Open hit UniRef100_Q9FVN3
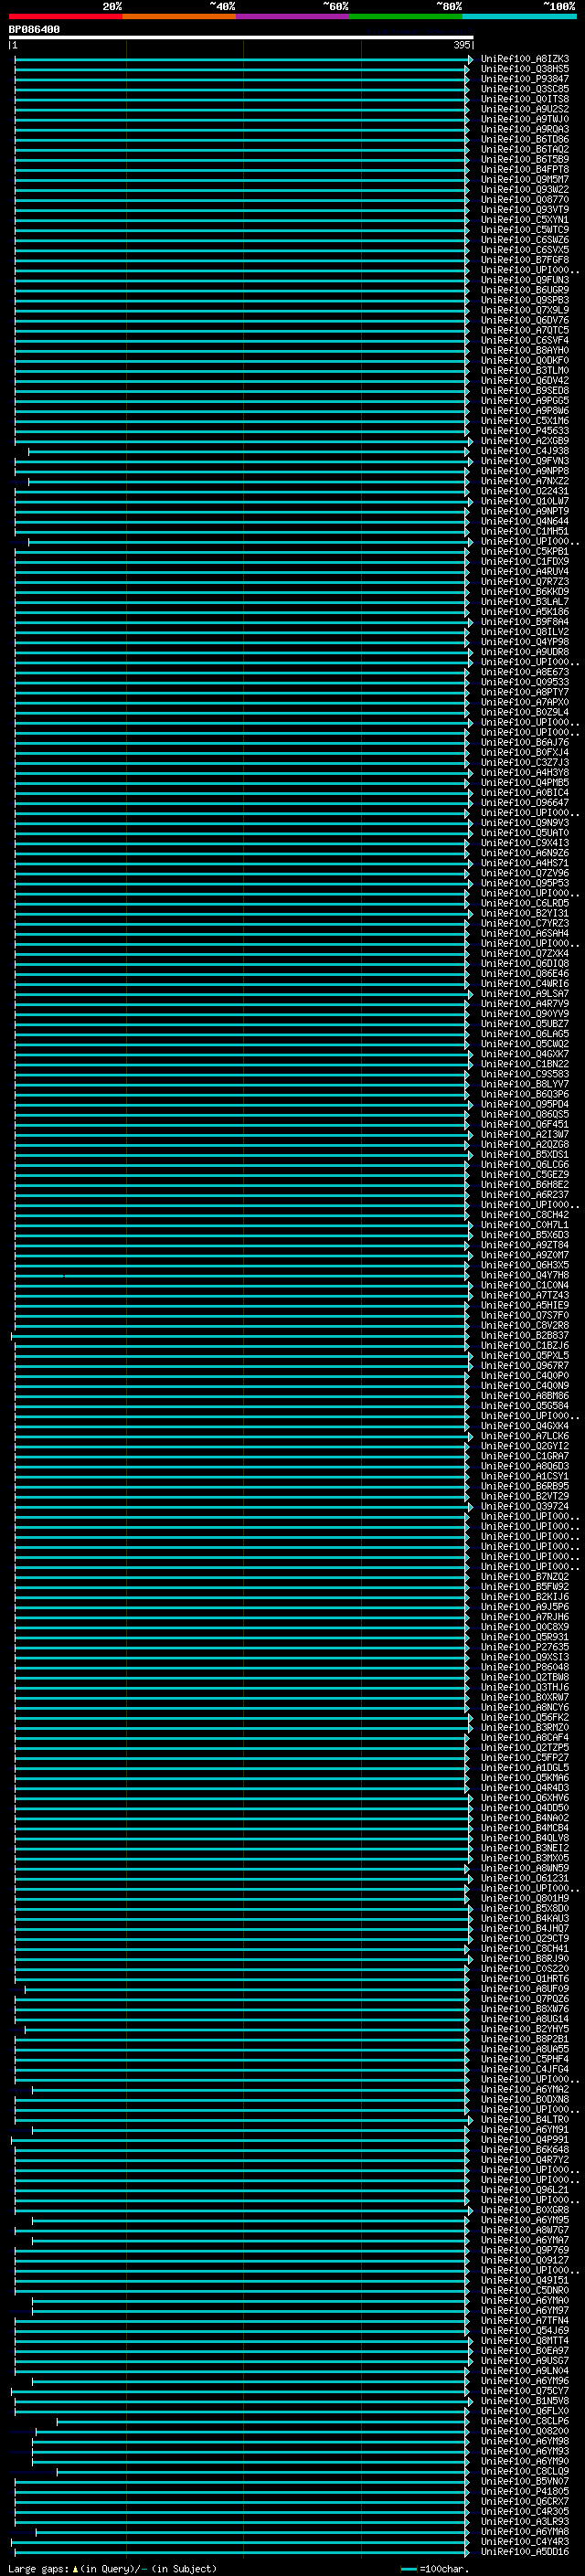 [525, 461]
